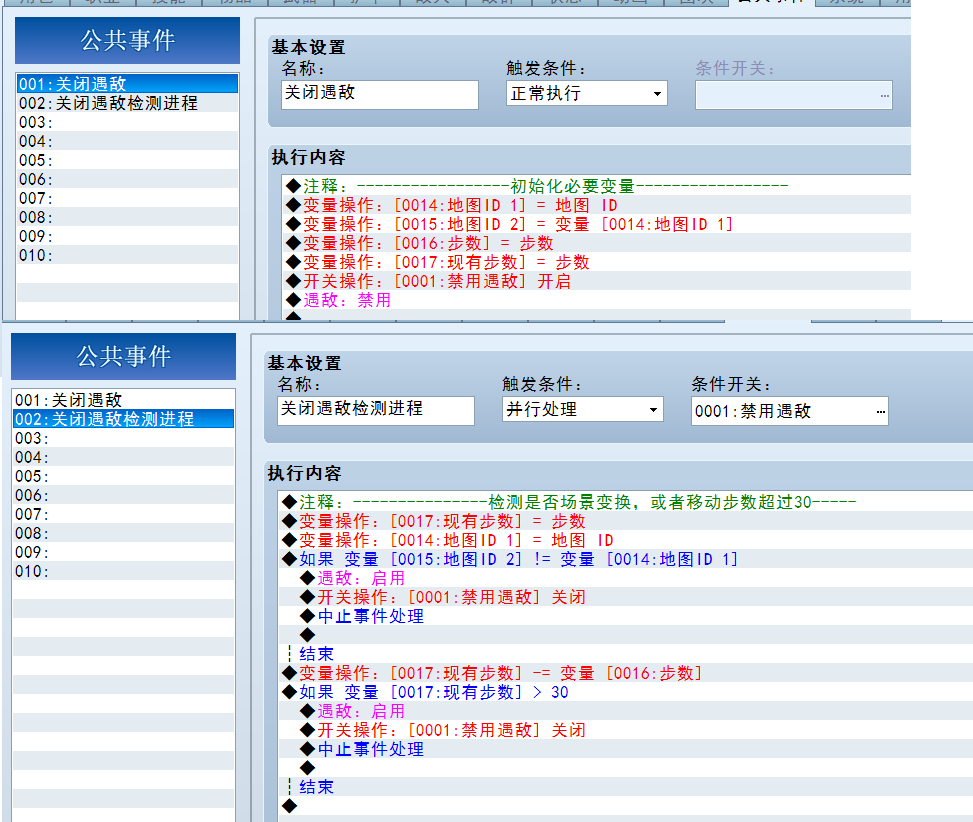
Task: Select the 遇敌：禁用 command line
Action: [x=597, y=300]
